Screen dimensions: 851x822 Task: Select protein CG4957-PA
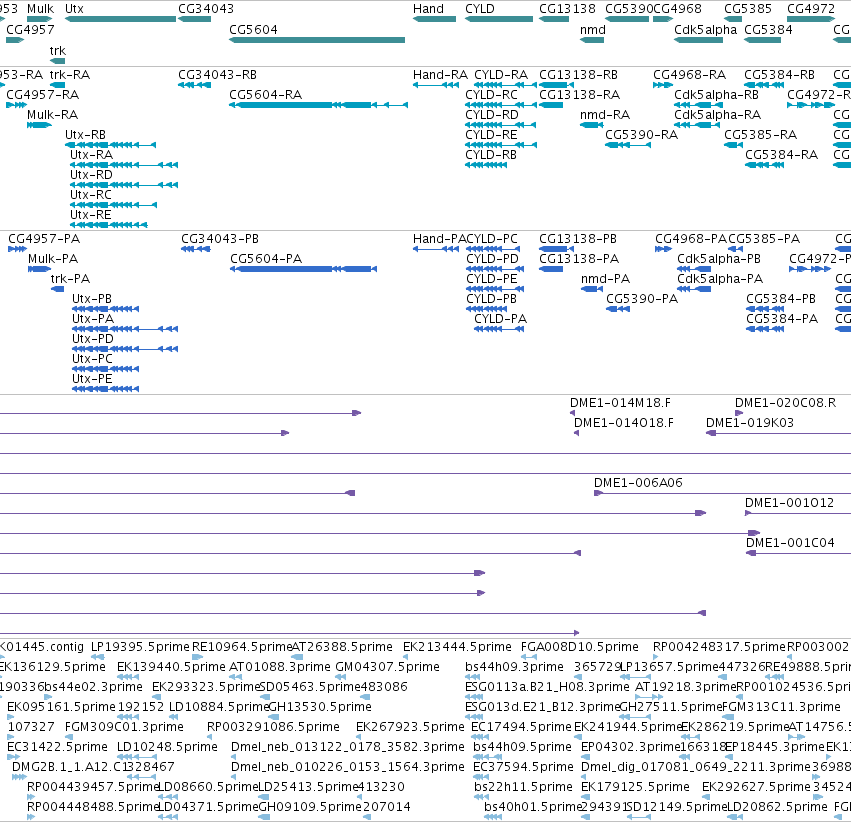click(17, 248)
